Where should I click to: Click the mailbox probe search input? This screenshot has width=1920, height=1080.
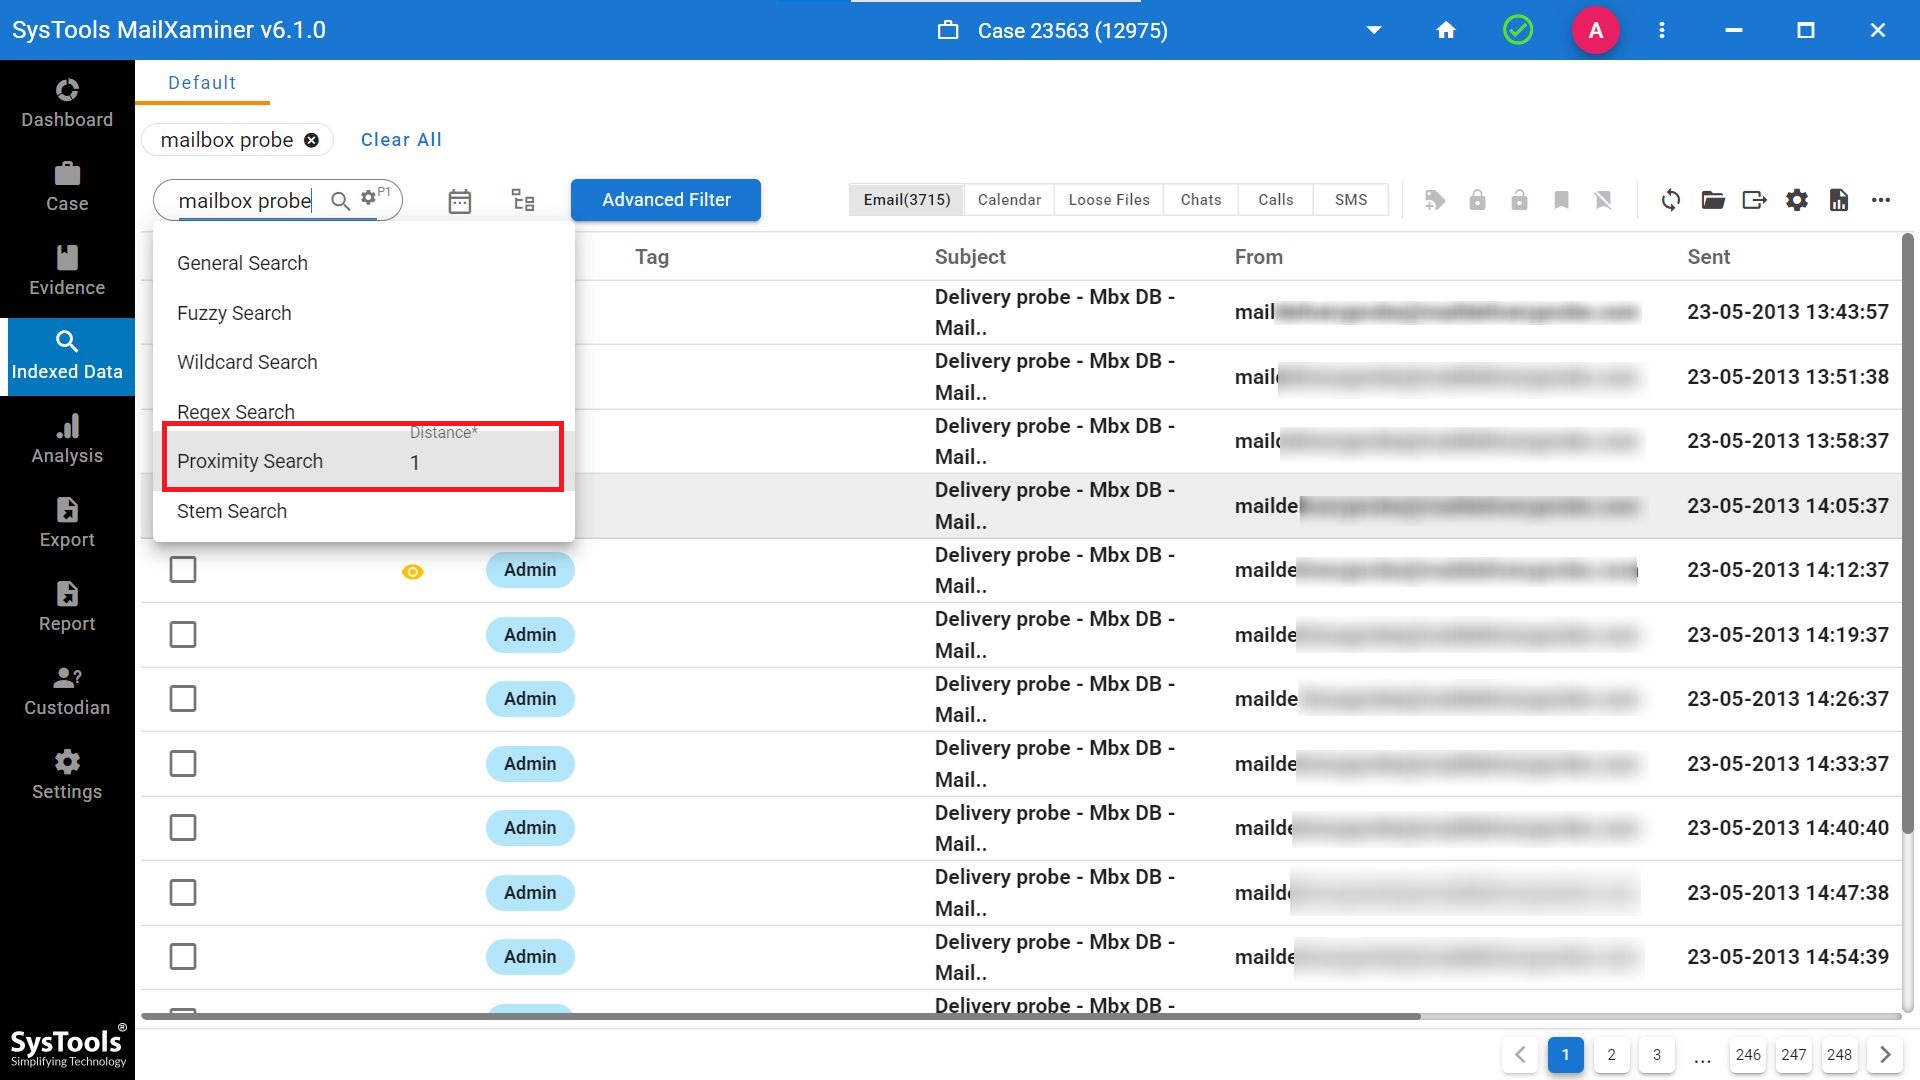coord(245,201)
